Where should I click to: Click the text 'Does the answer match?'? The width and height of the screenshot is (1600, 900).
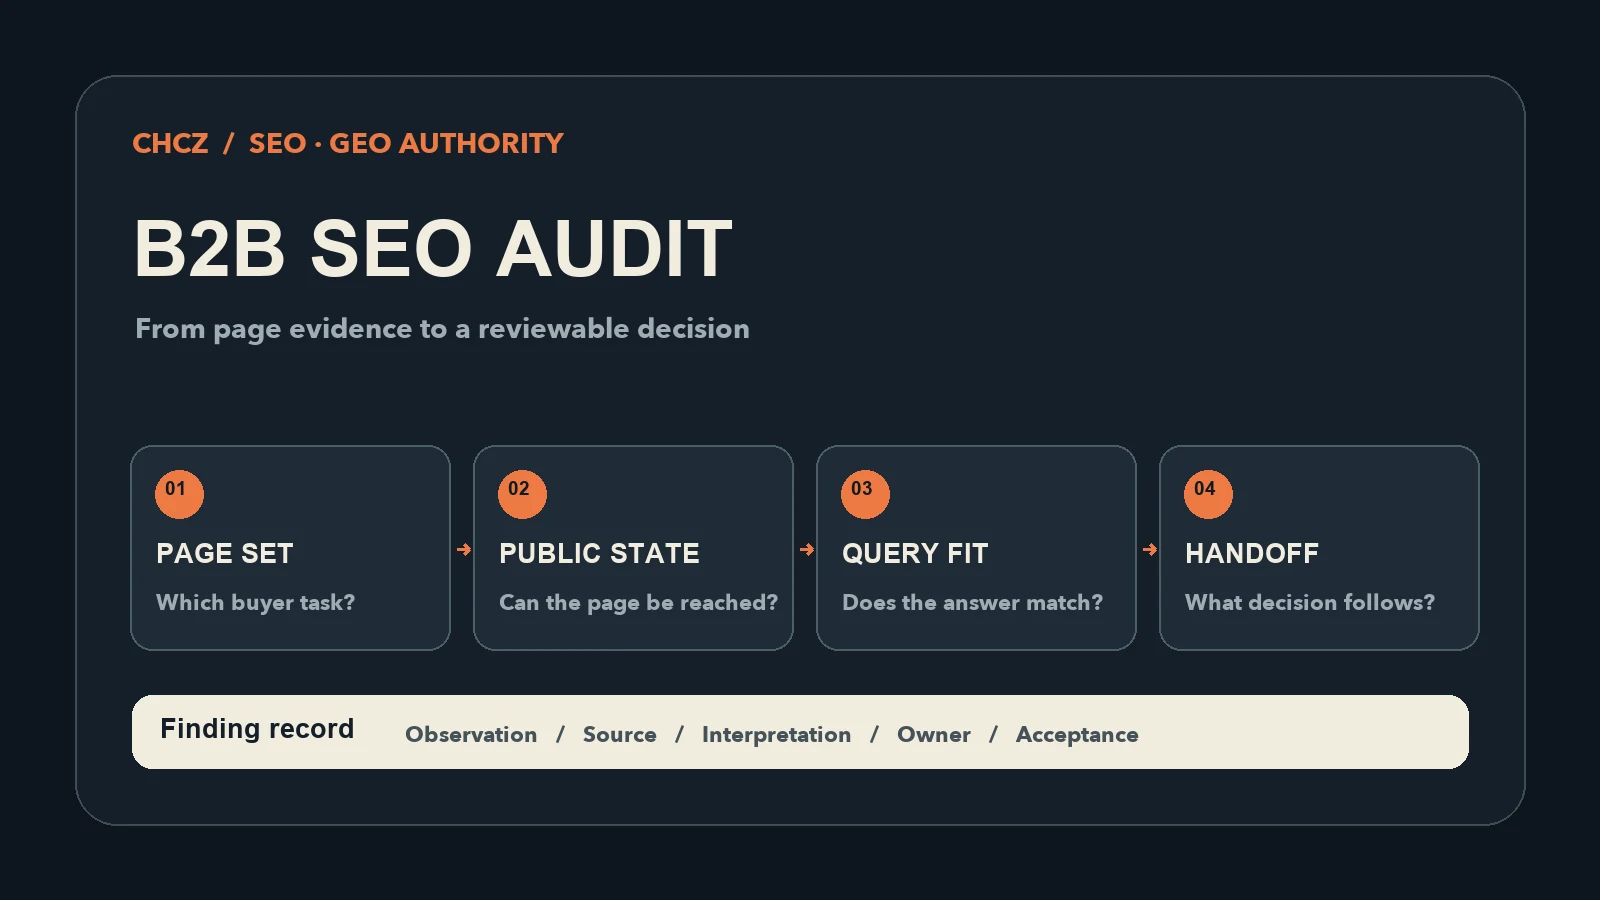972,602
